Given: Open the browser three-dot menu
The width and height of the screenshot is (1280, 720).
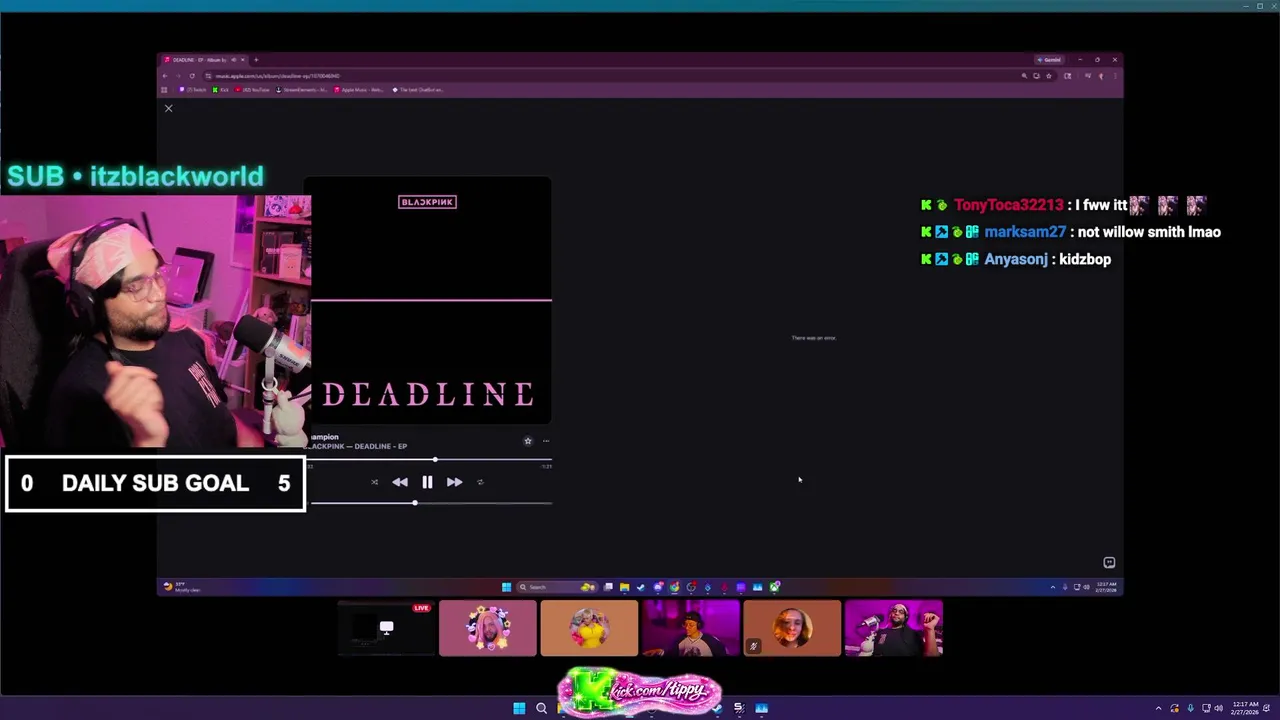Looking at the screenshot, I should tap(1115, 76).
